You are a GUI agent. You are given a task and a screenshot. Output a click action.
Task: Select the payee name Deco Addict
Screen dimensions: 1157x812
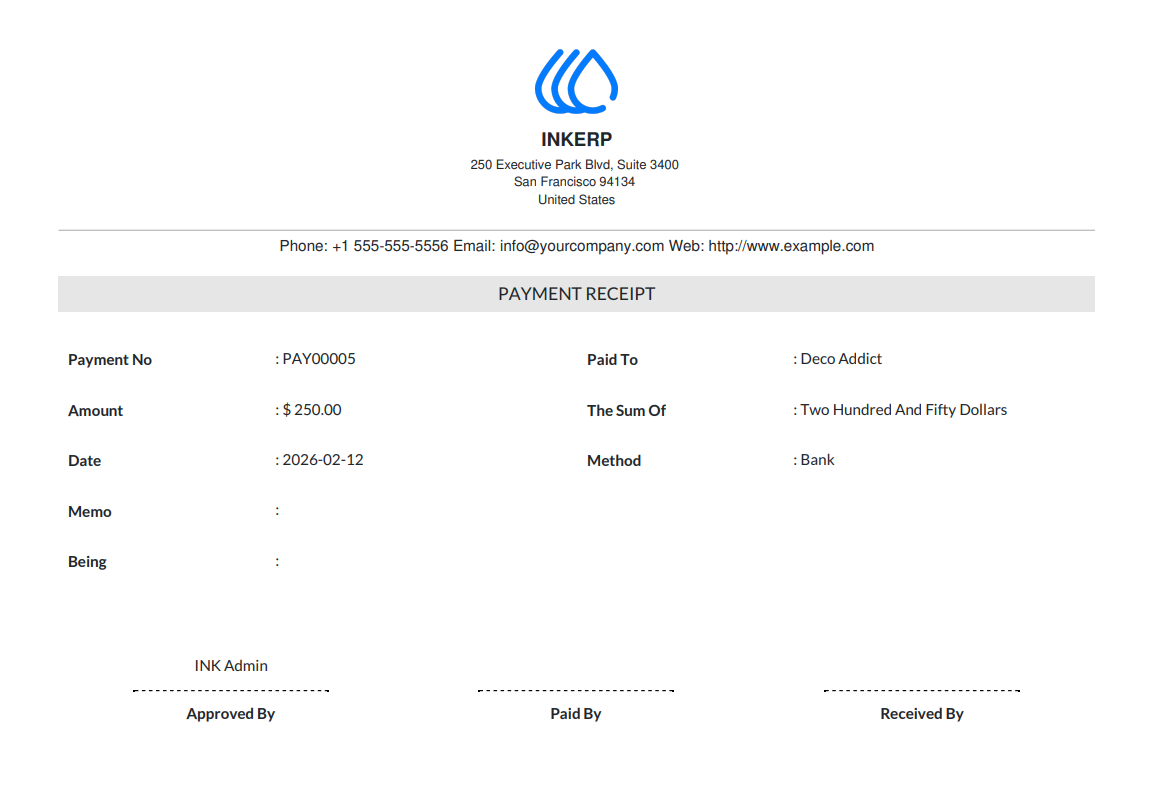point(840,359)
